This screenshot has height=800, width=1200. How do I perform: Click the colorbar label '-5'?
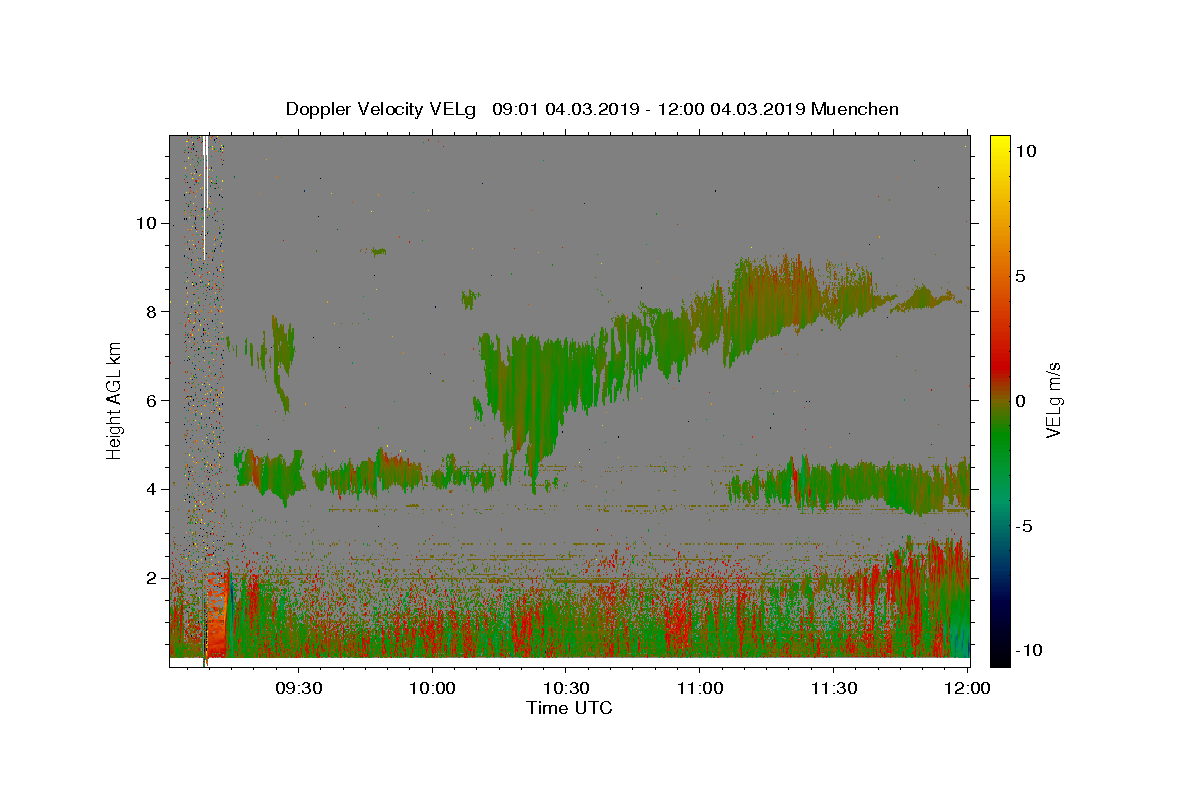click(x=1026, y=526)
